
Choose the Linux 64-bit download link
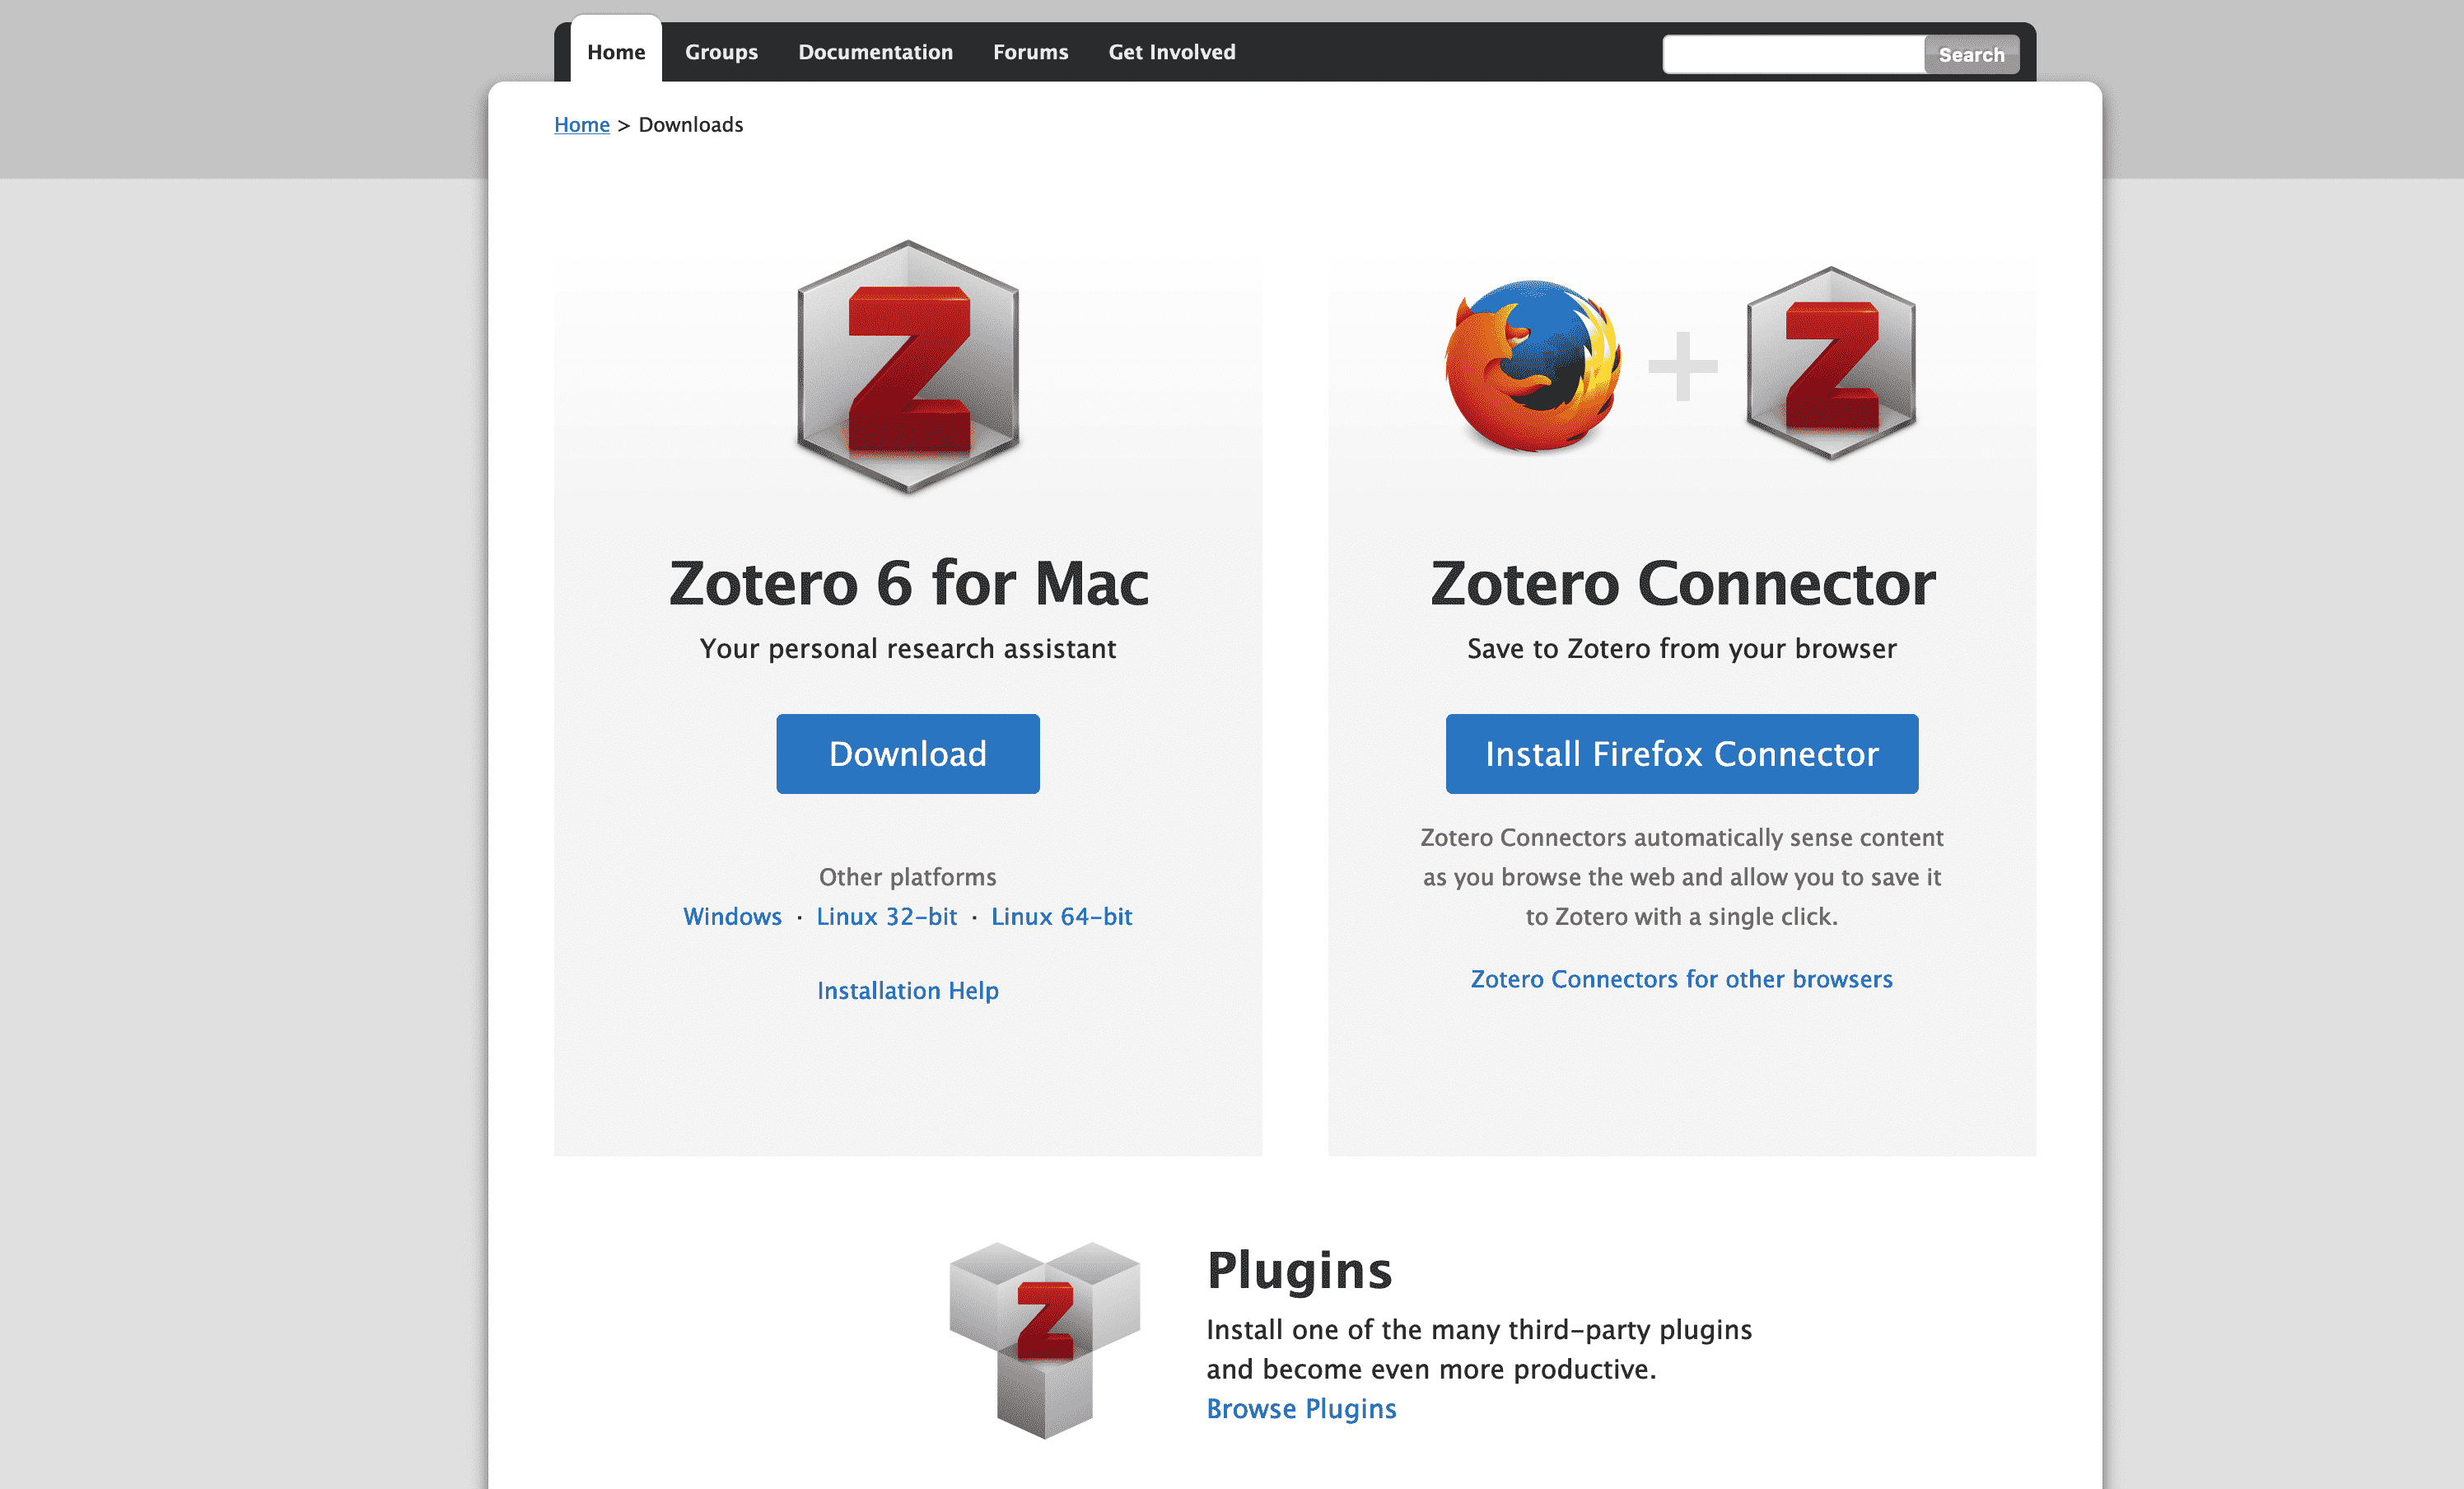[1062, 916]
